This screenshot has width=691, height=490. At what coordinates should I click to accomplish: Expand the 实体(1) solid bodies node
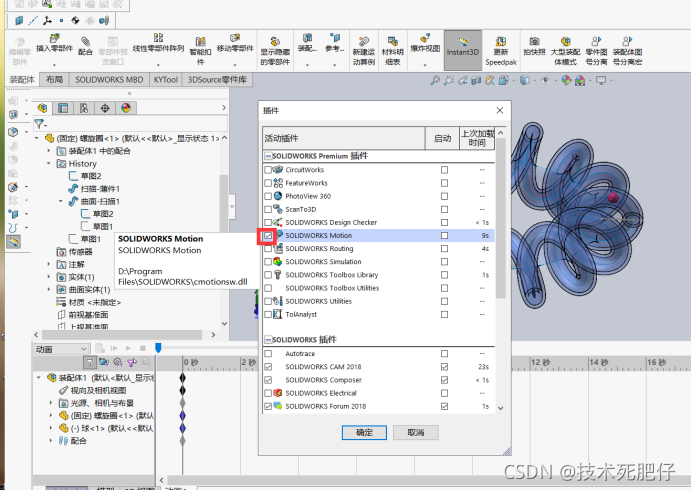[x=49, y=277]
